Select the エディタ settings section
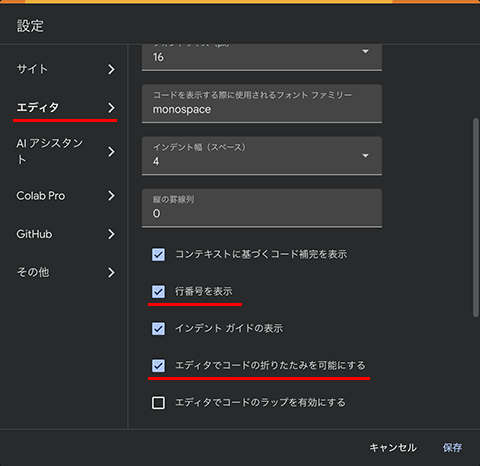Viewport: 480px width, 466px height. 65,108
